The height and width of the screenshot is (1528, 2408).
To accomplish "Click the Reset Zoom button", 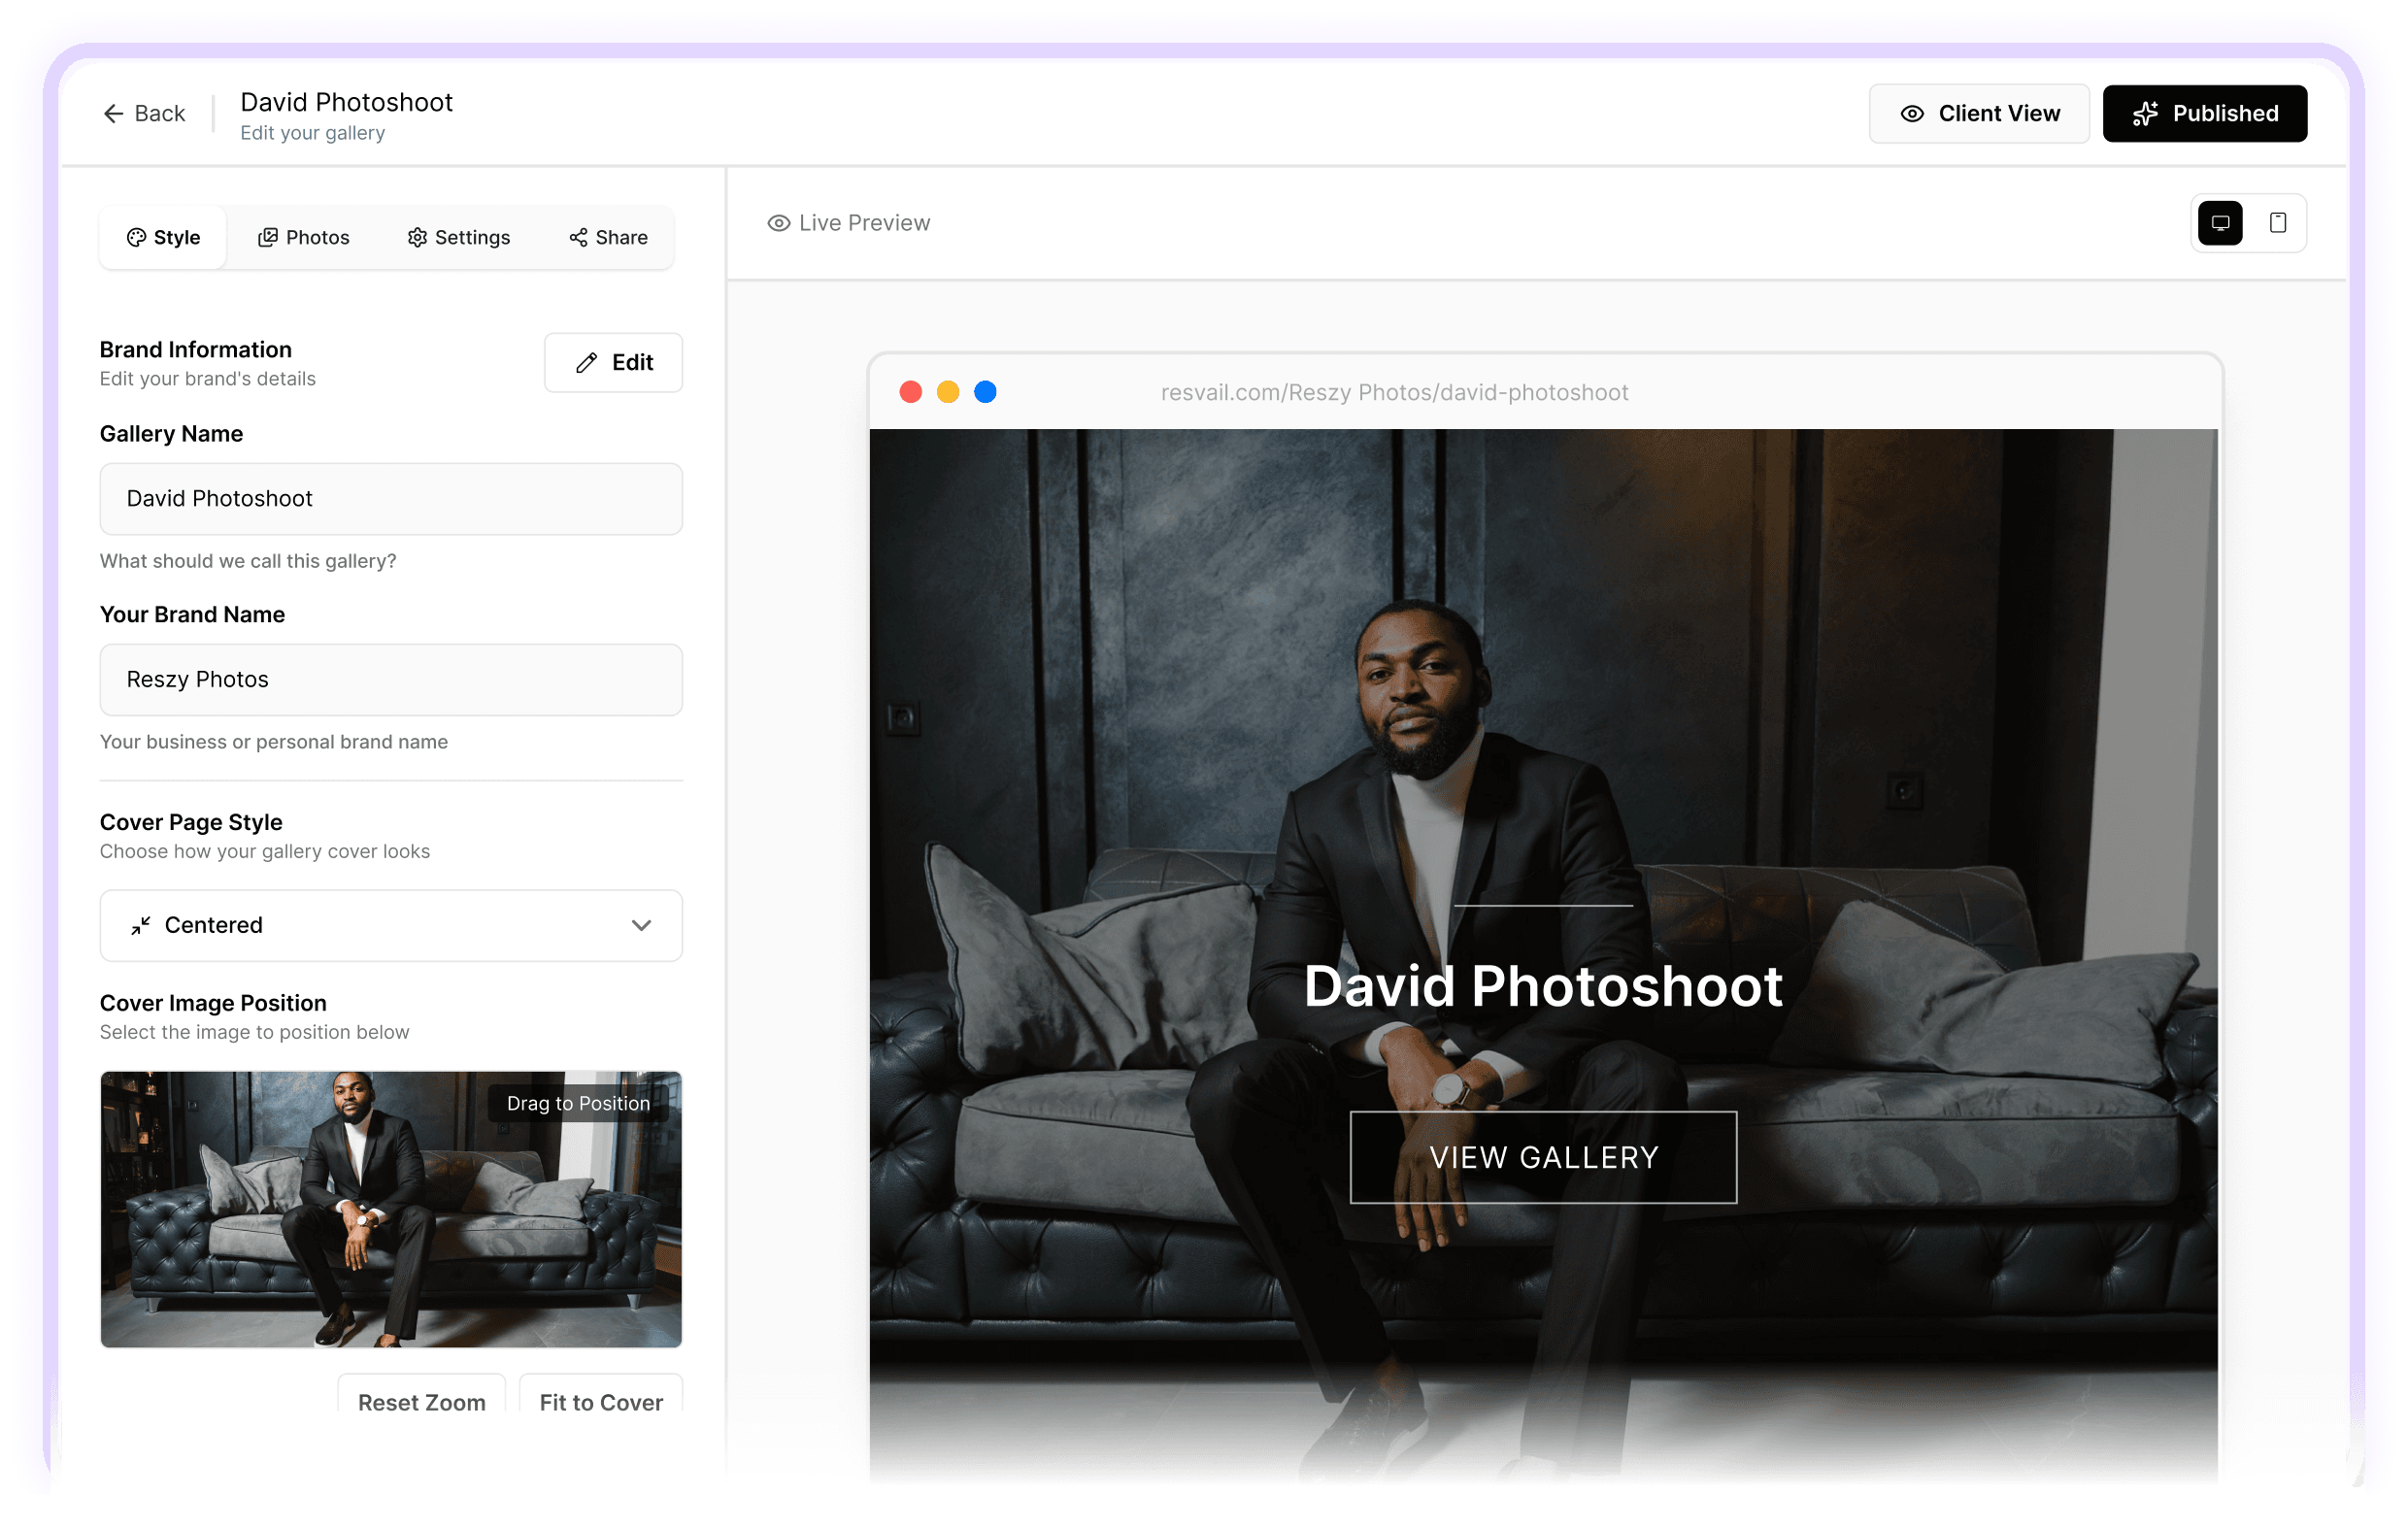I will click(x=421, y=1402).
